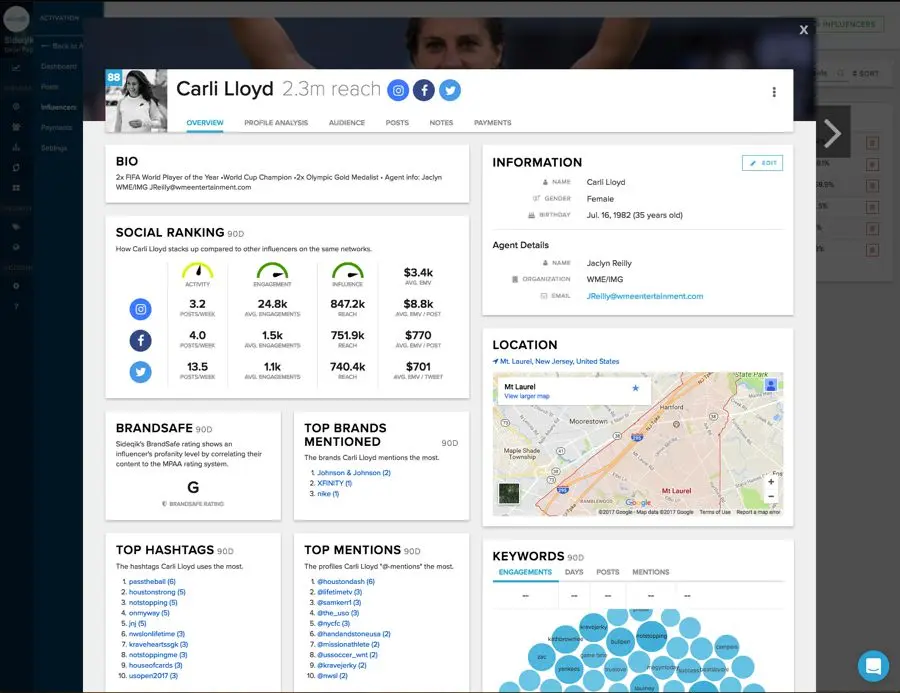
Task: Click the Edit button in the Information panel
Action: click(x=762, y=161)
